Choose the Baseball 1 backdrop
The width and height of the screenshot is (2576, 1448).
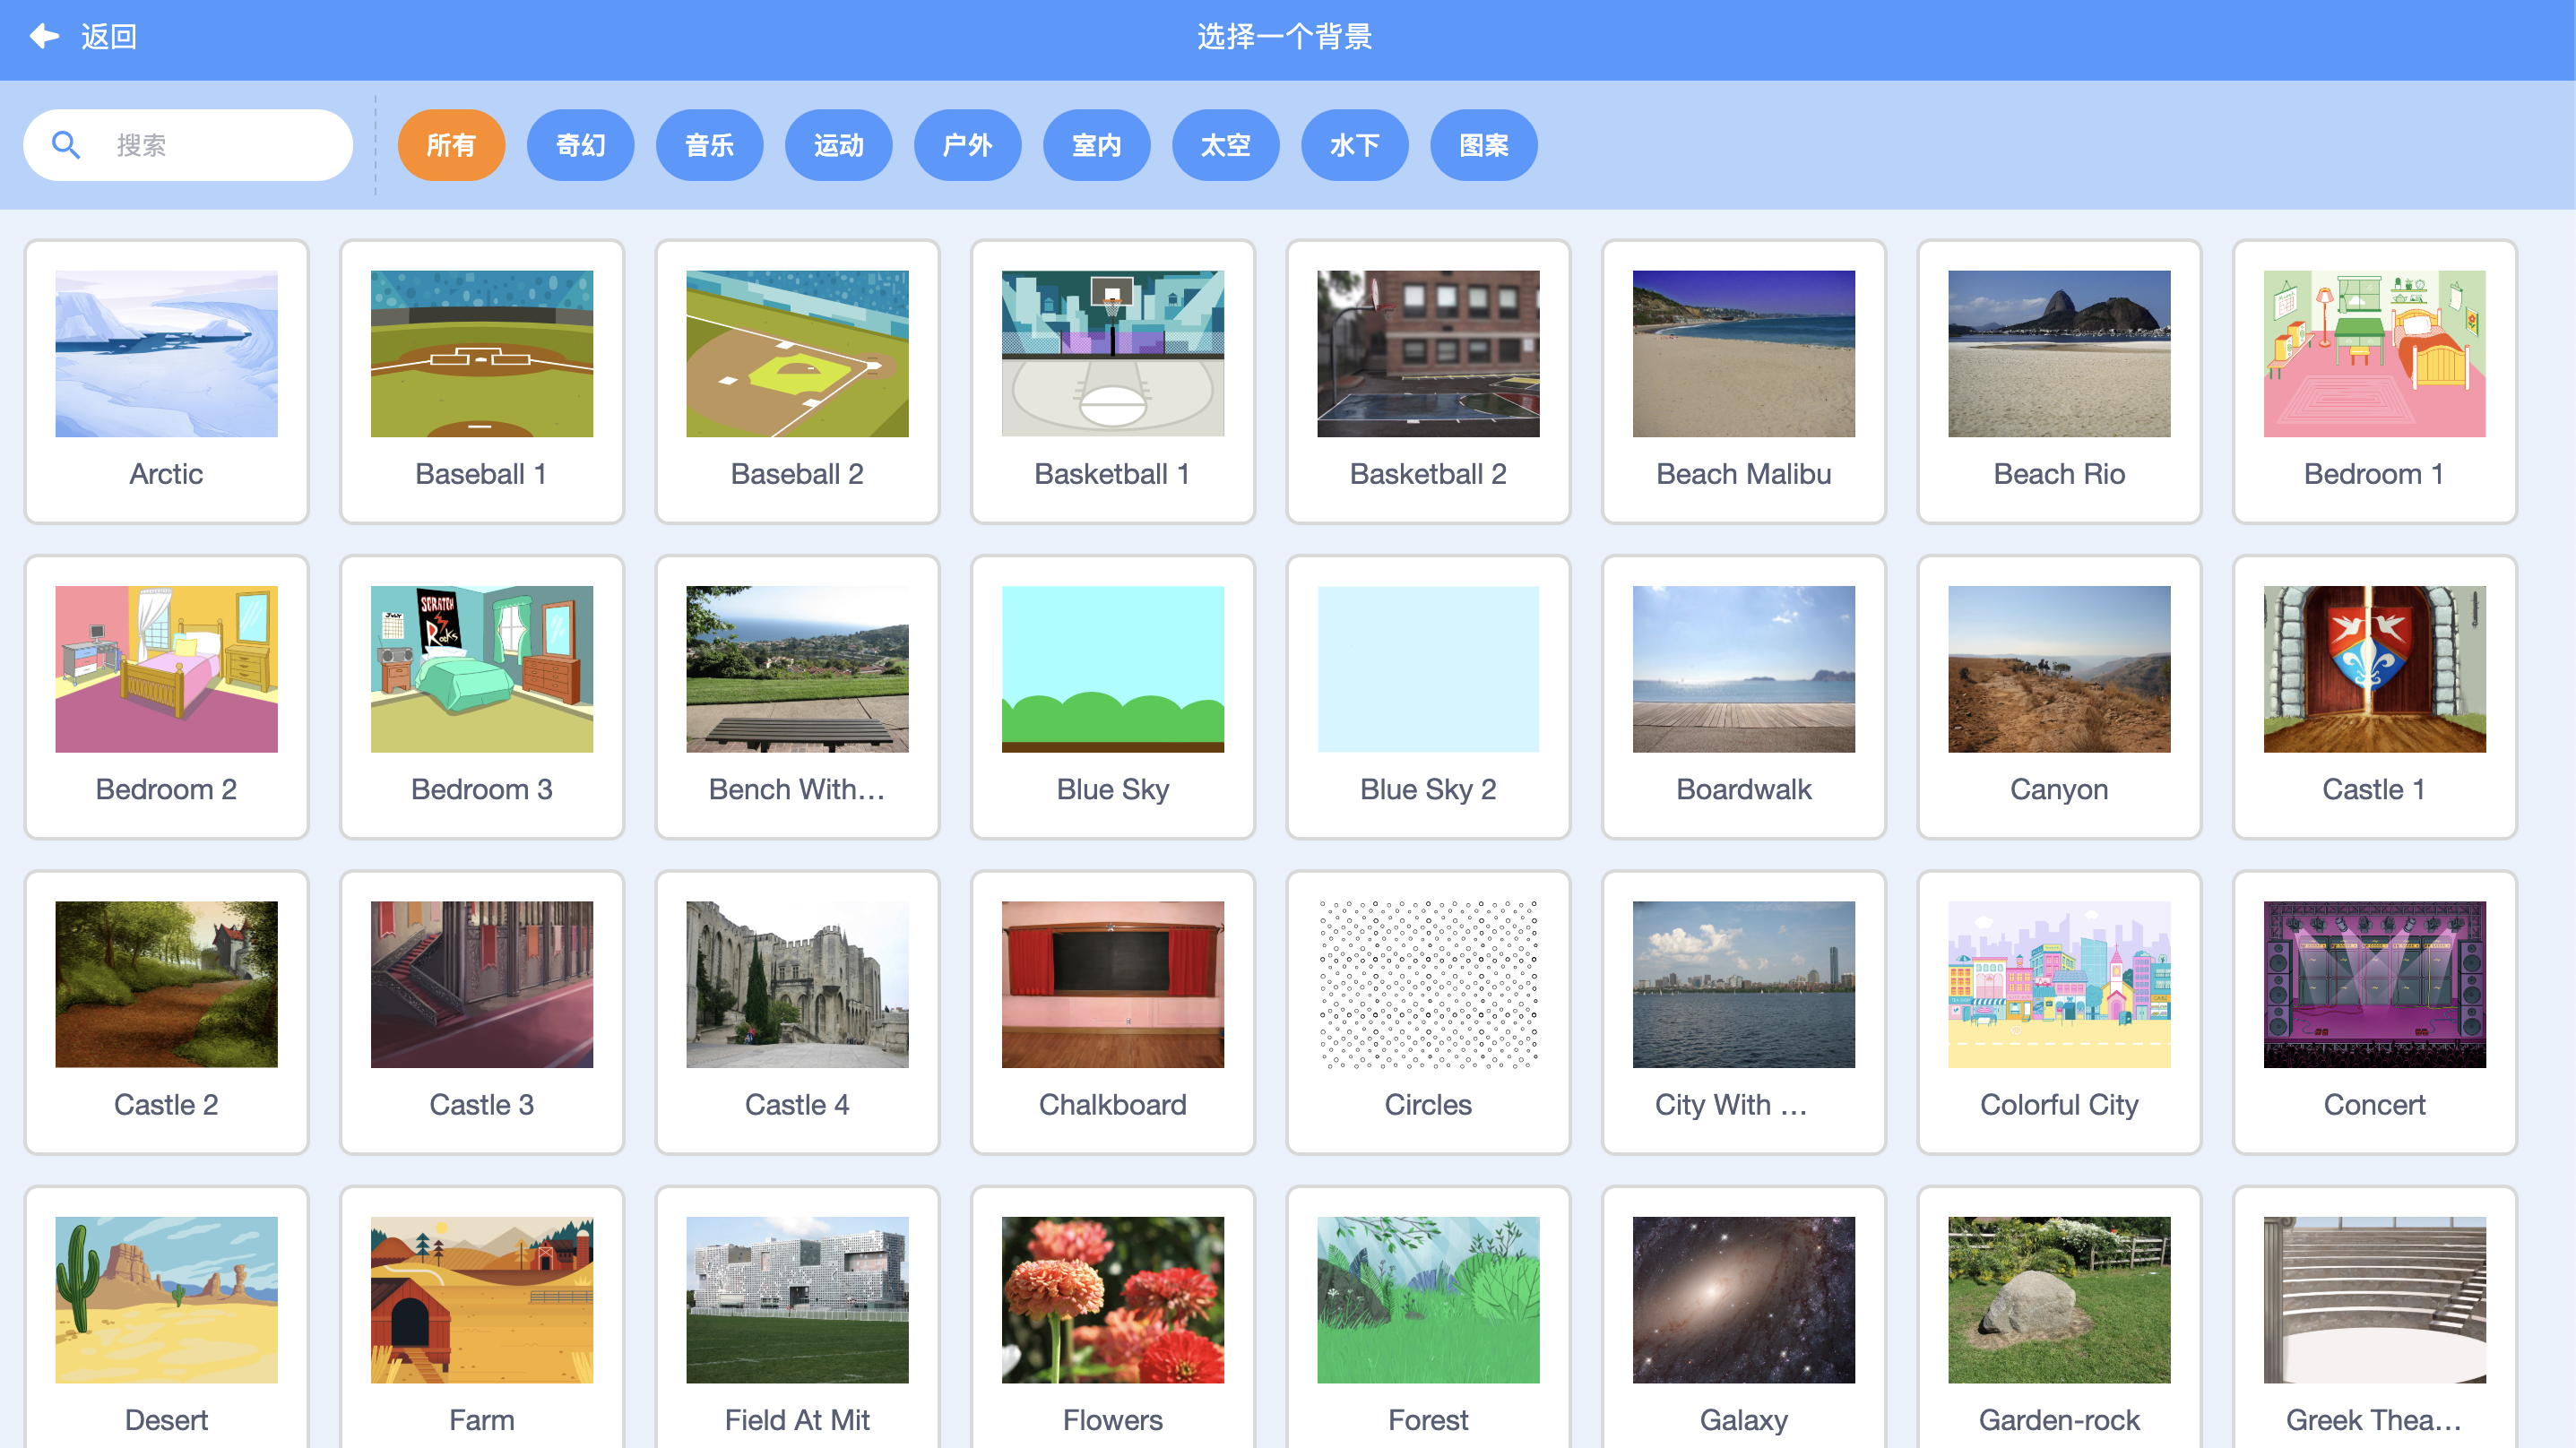click(482, 381)
